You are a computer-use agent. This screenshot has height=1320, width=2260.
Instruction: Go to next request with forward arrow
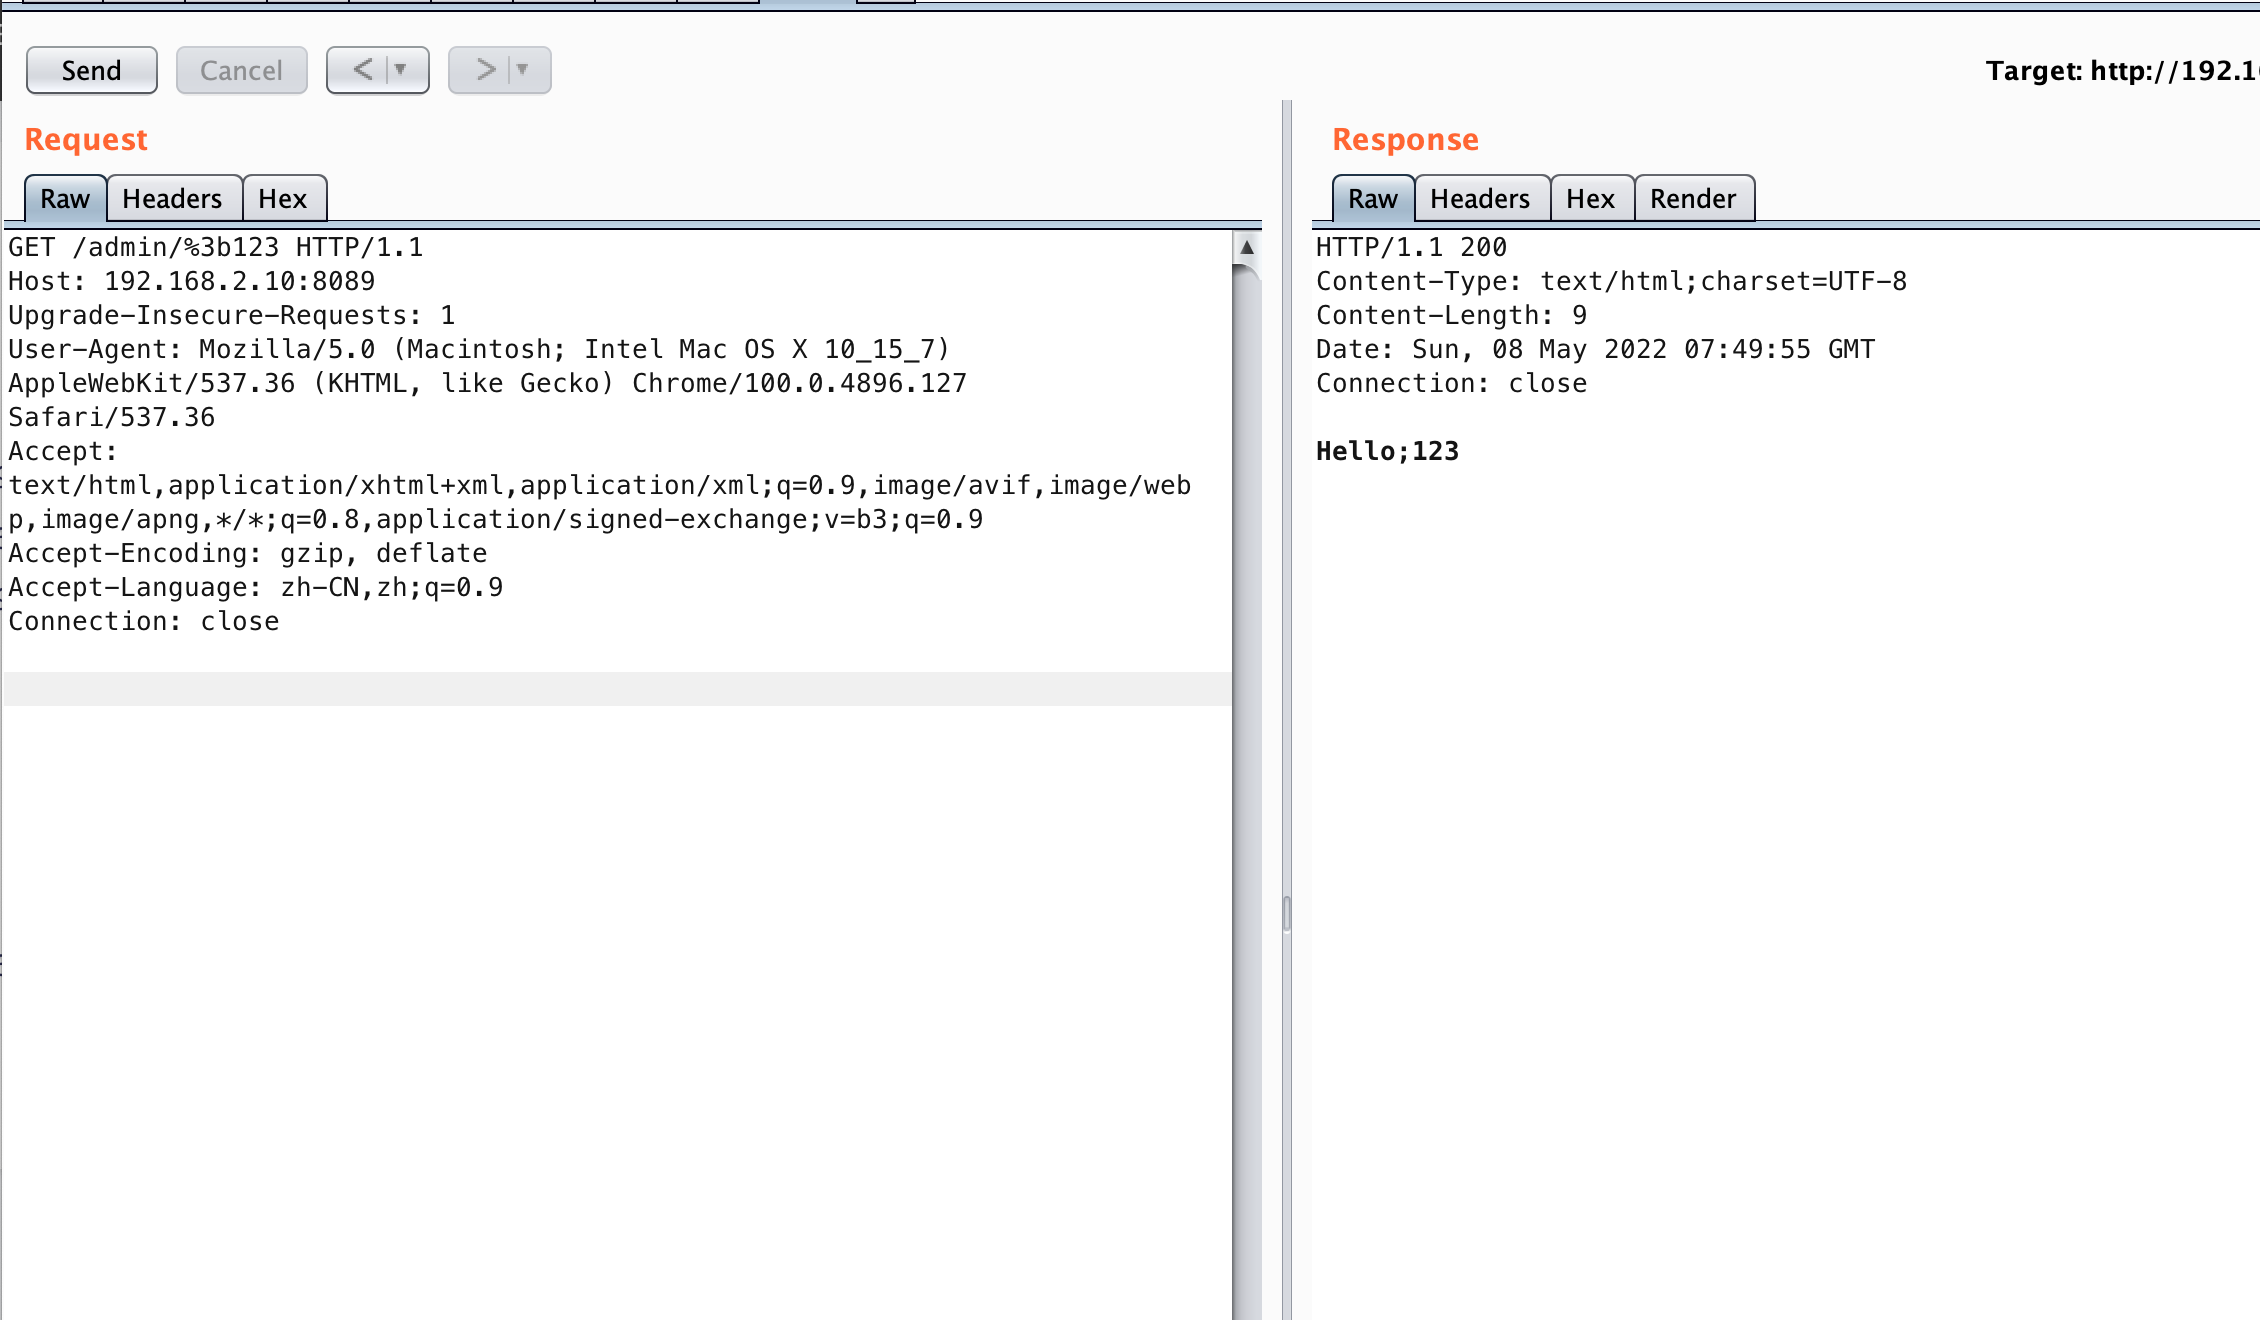coord(485,70)
